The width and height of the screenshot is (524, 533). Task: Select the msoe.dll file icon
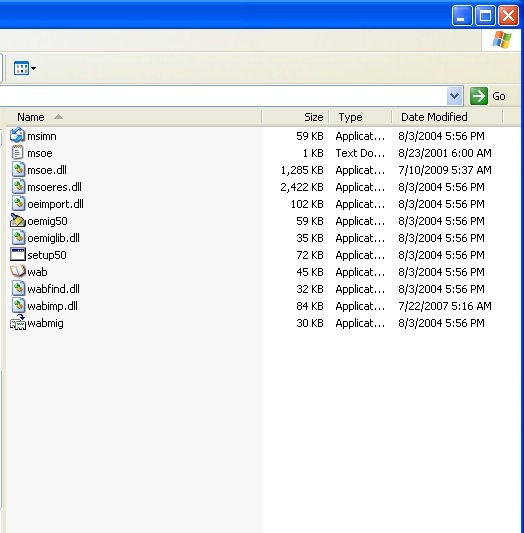point(18,169)
